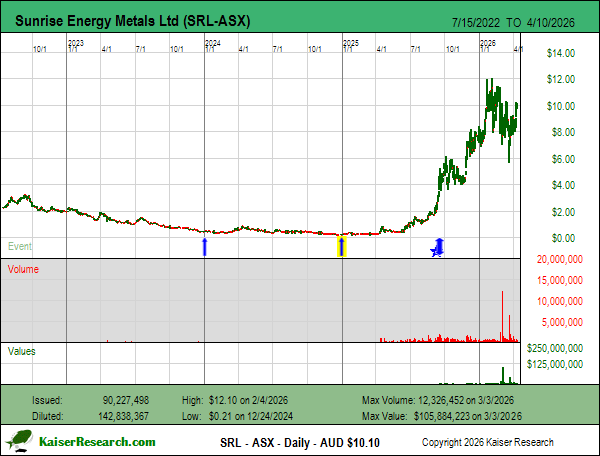Viewport: 600px width, 456px height.
Task: Click the tallest red volume spike in March 2026
Action: (502, 316)
